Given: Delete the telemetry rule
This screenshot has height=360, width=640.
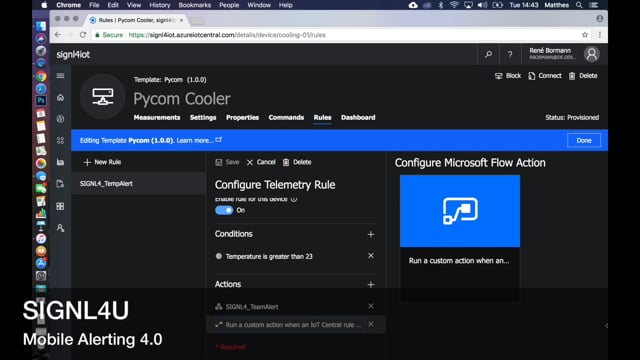Looking at the screenshot, I should (x=297, y=162).
